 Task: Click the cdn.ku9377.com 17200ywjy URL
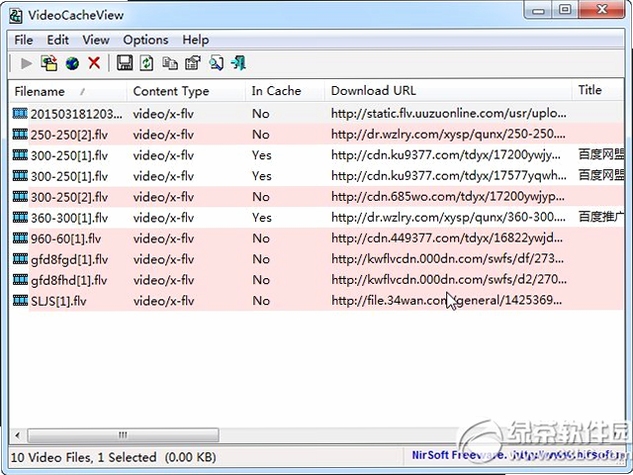tap(446, 155)
